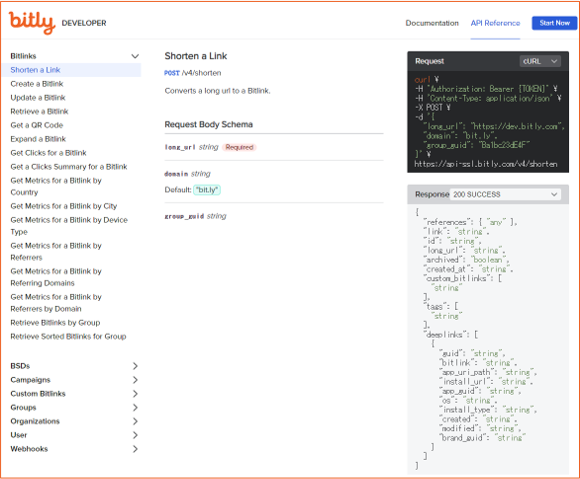
Task: Switch to API Reference tab
Action: (495, 23)
